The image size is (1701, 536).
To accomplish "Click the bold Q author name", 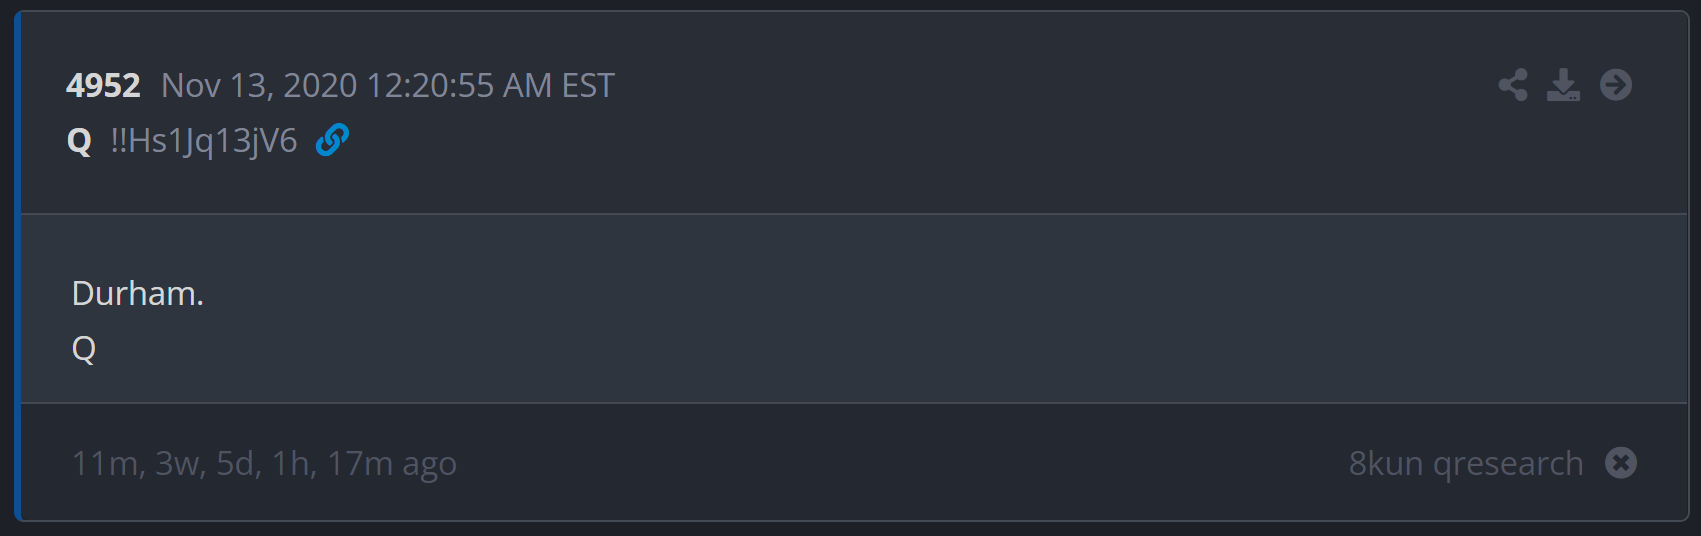I will 79,141.
